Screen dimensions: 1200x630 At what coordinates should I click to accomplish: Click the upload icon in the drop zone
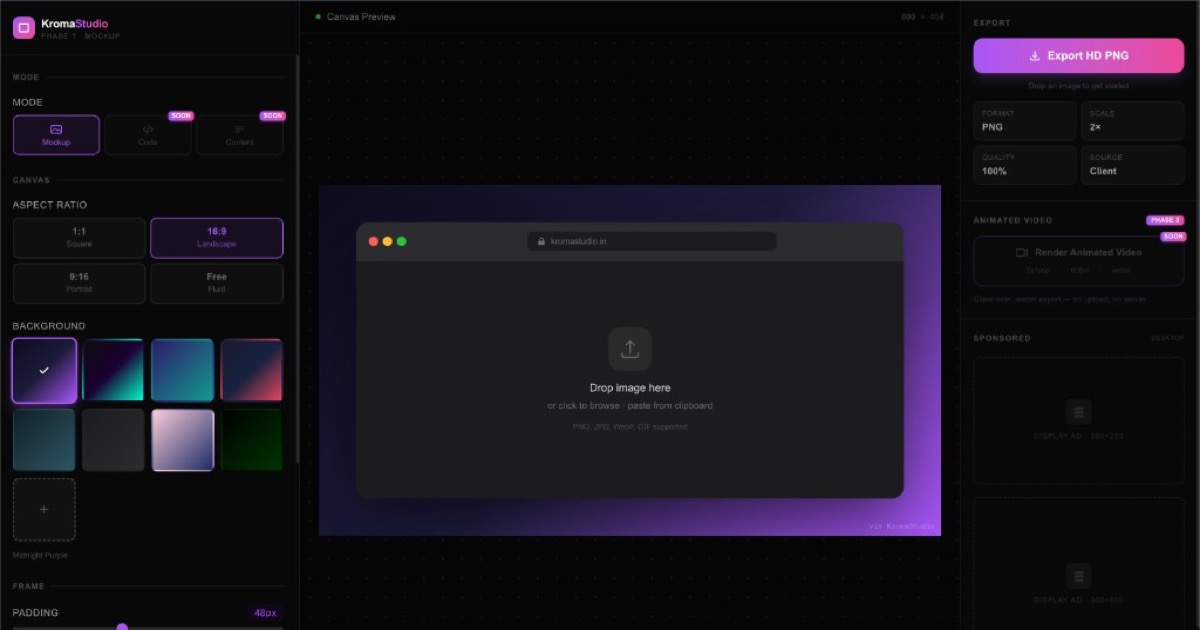pyautogui.click(x=630, y=349)
